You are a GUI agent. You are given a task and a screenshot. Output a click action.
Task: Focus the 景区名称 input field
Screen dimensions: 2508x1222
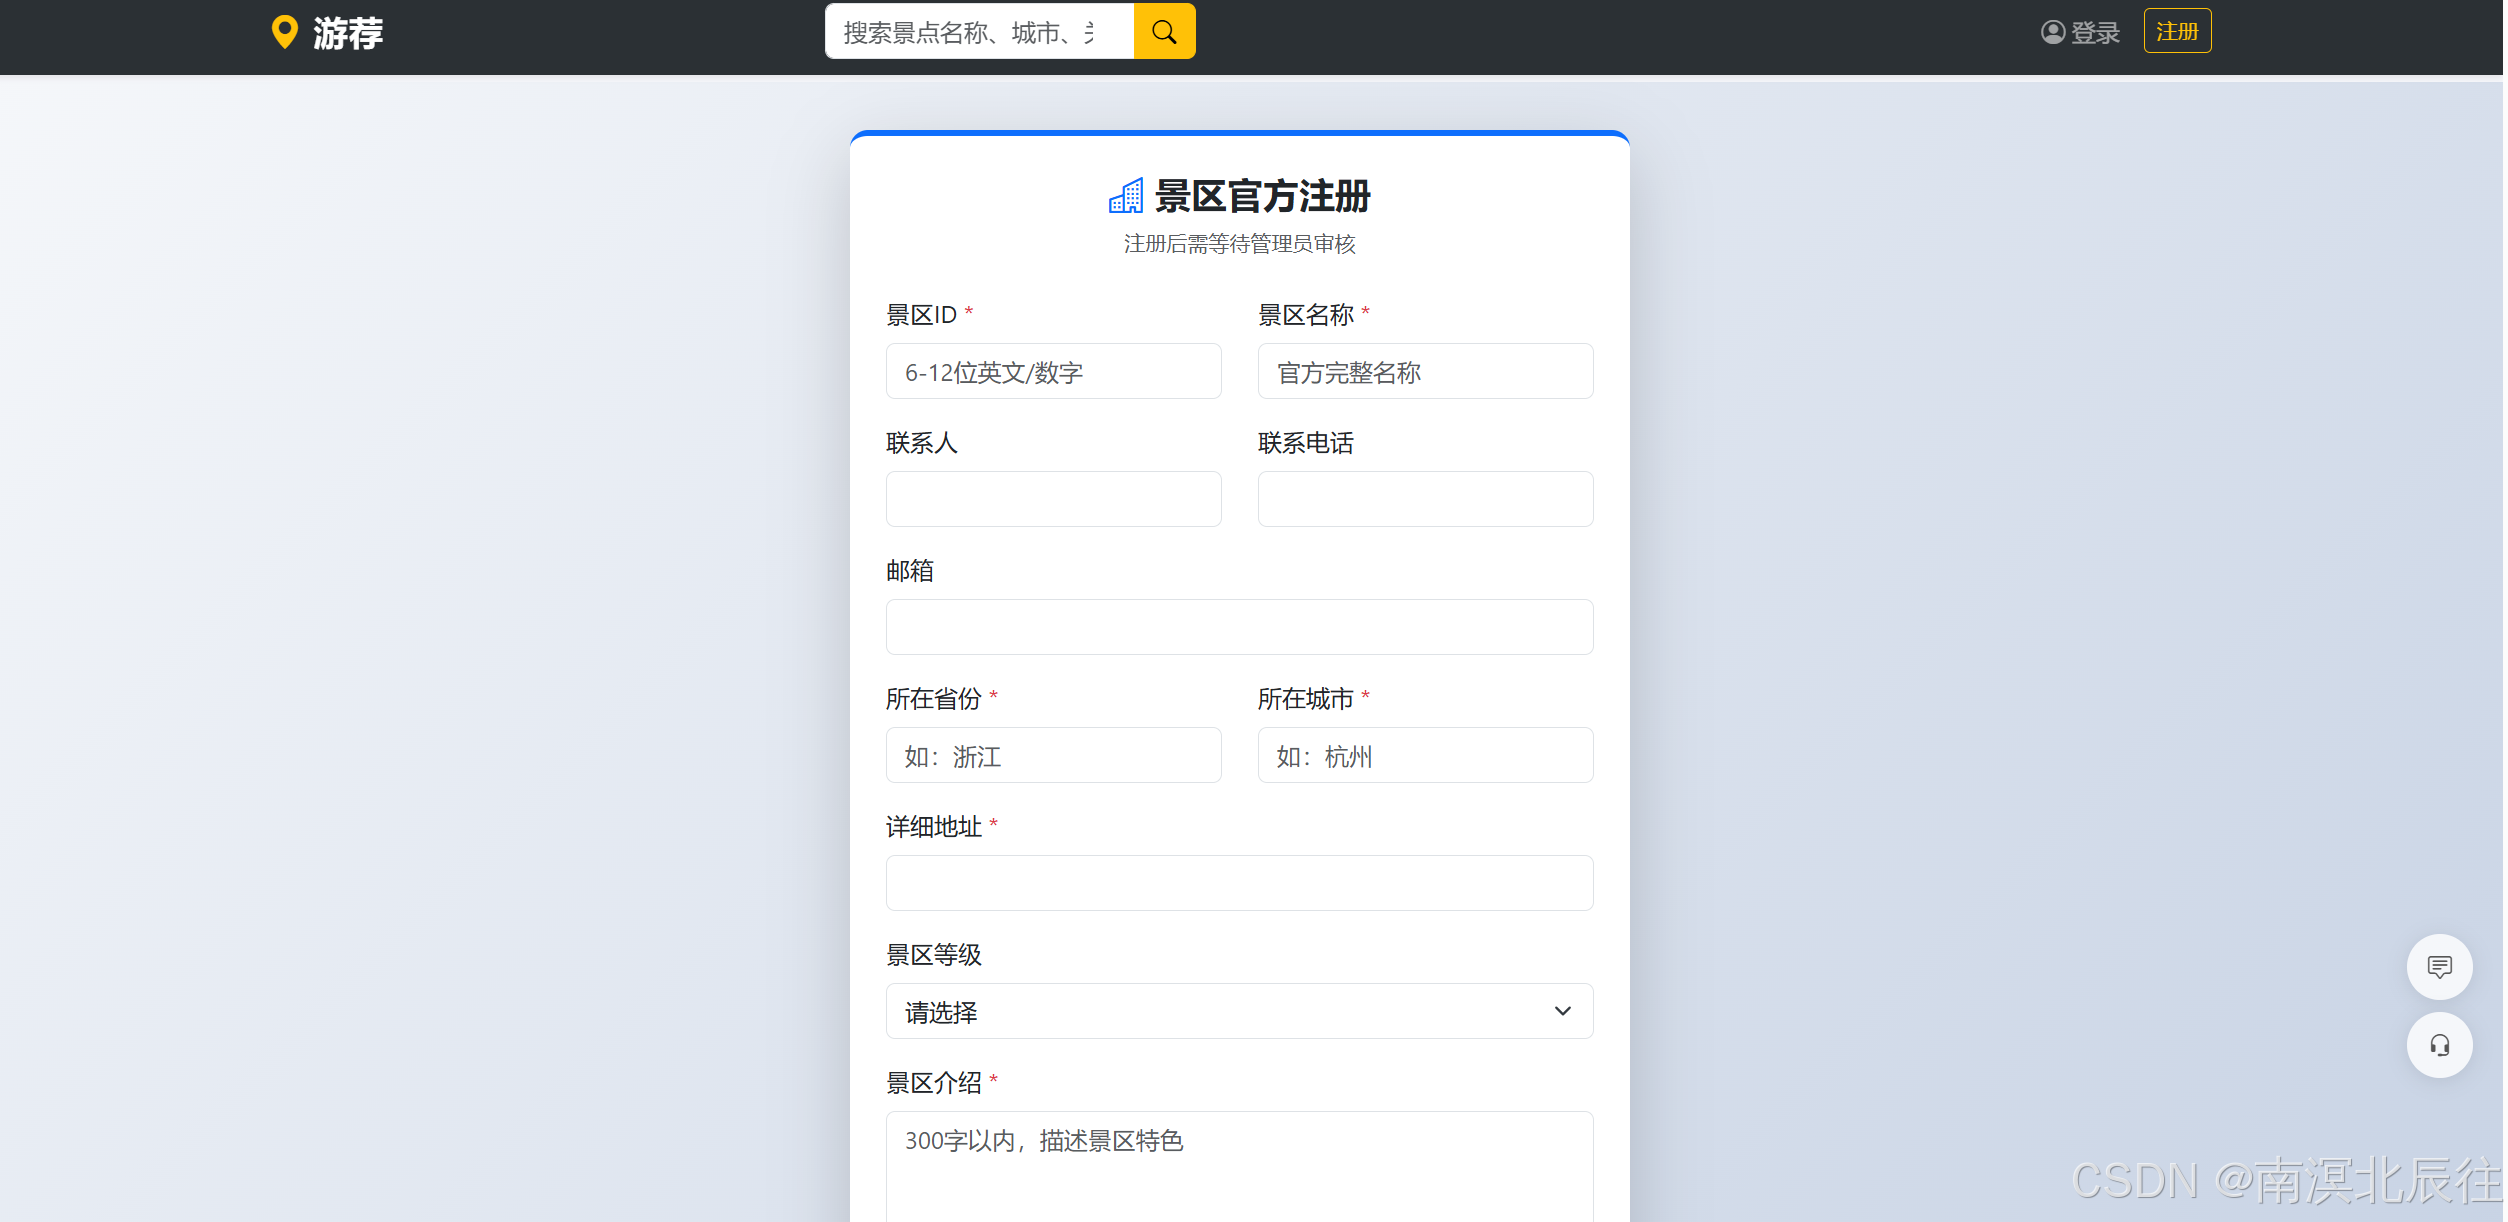pyautogui.click(x=1425, y=371)
